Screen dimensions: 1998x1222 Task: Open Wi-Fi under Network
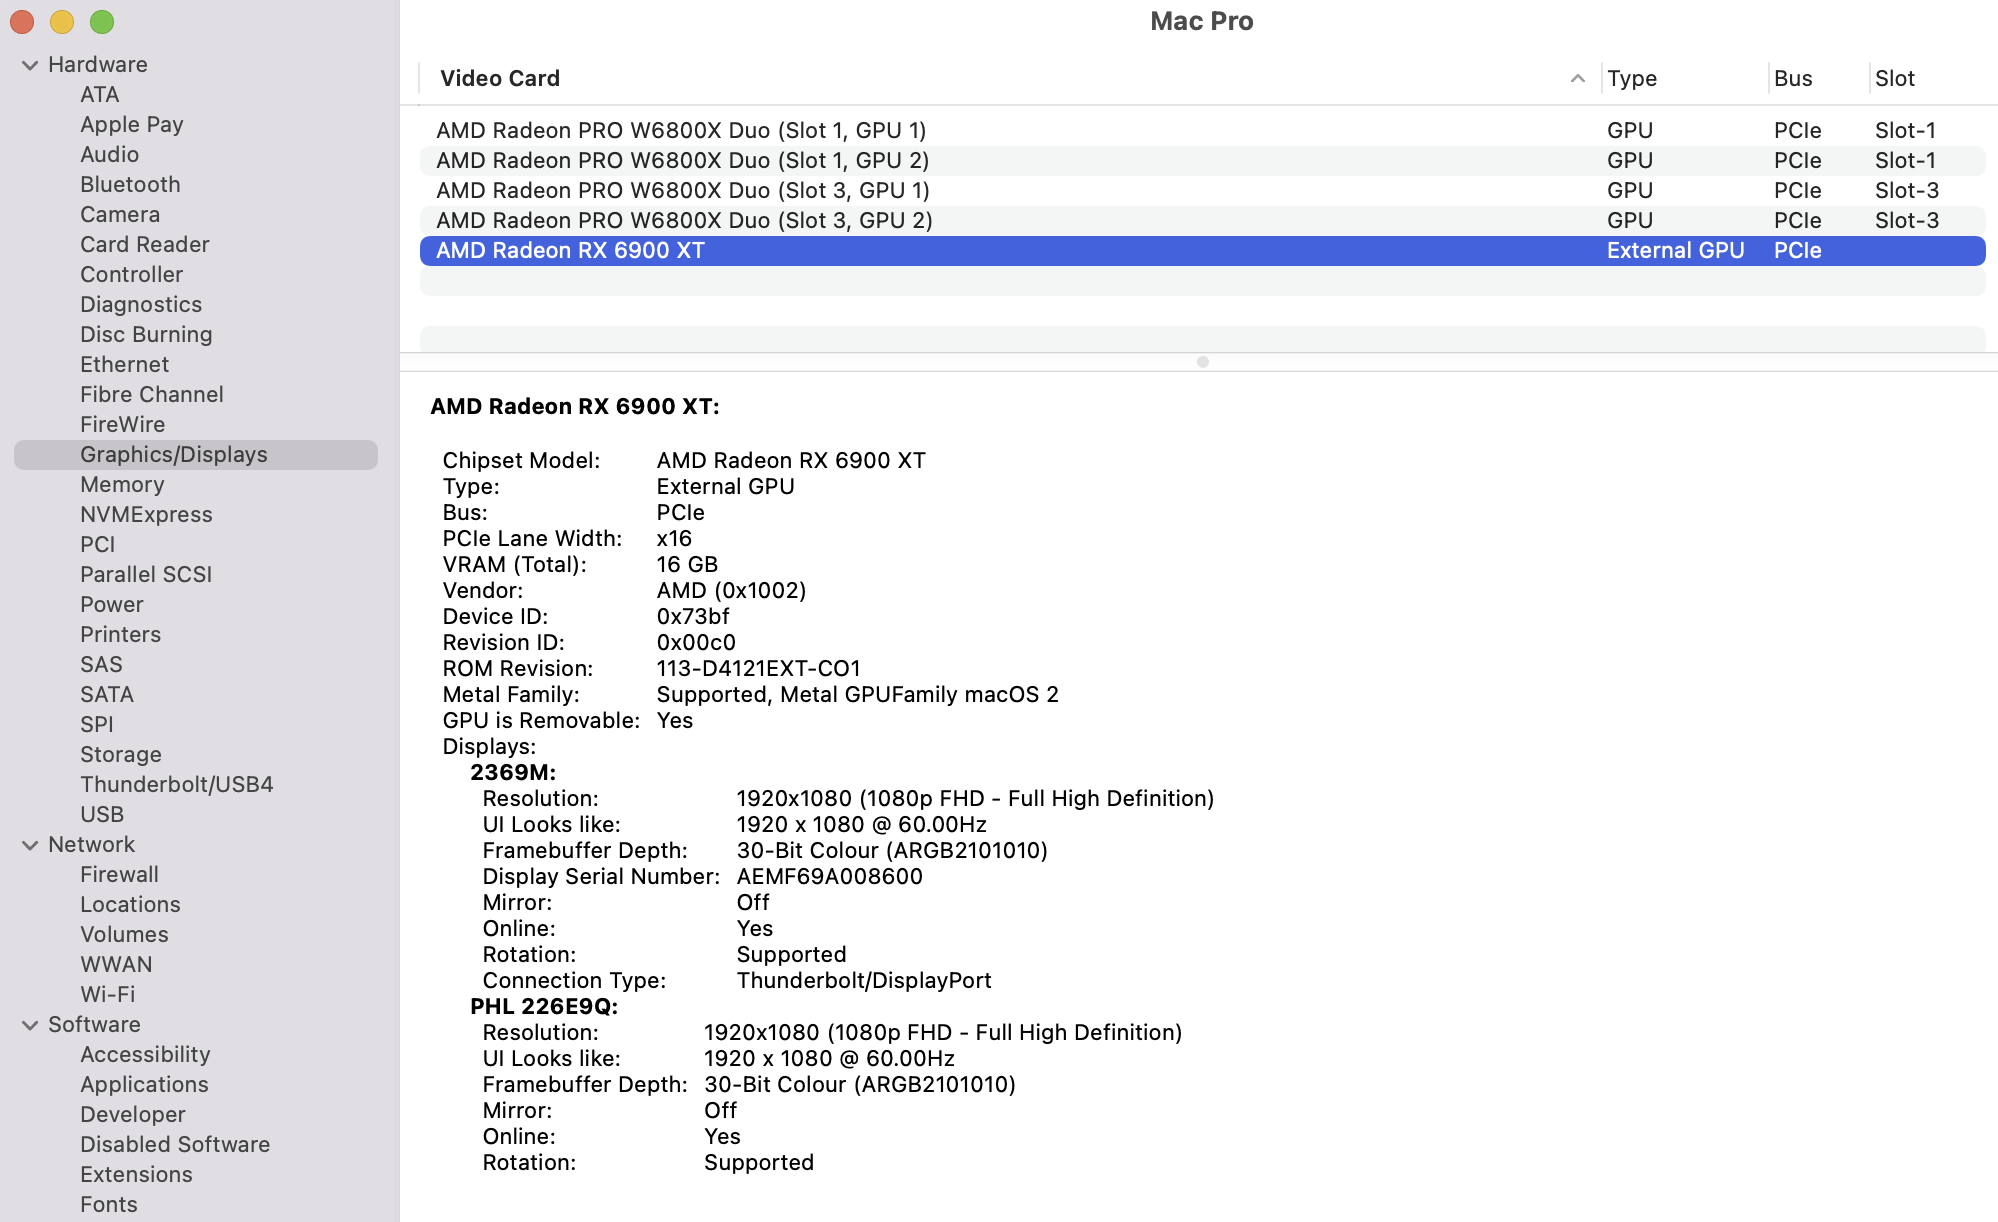tap(107, 994)
